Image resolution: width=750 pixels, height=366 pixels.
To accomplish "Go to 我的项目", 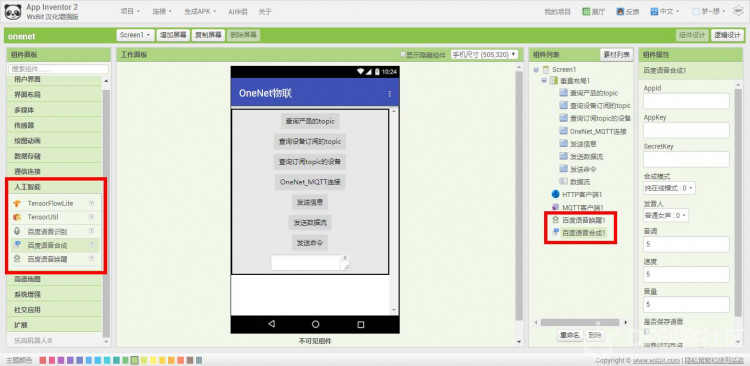I will pos(557,12).
